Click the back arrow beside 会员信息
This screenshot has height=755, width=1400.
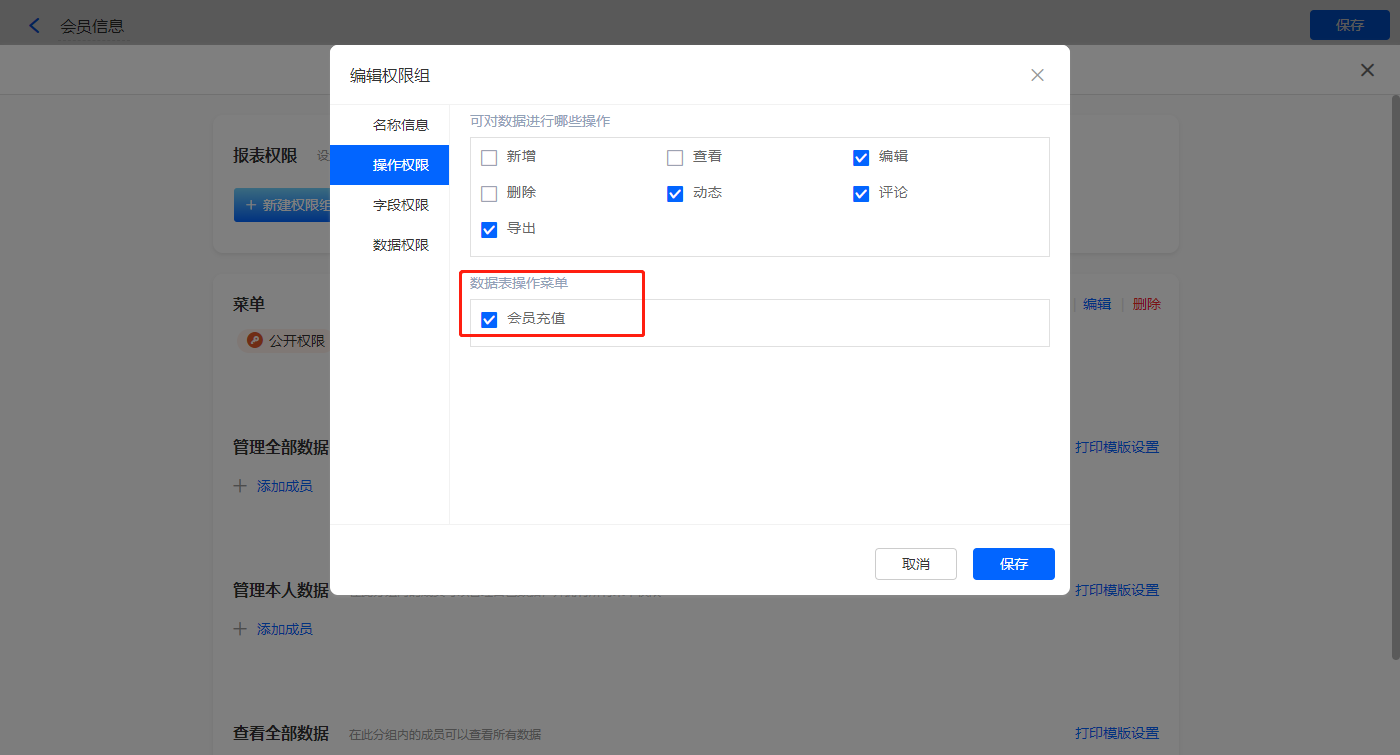[x=35, y=26]
